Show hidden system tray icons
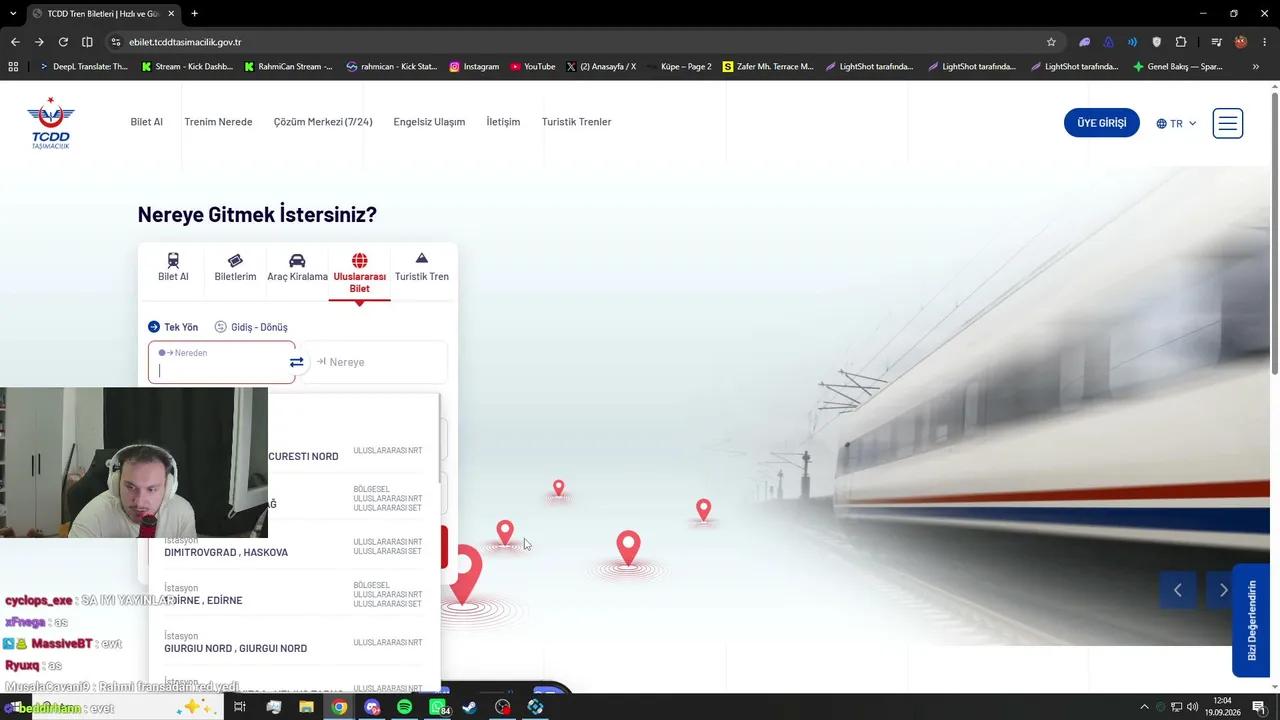Viewport: 1280px width, 720px height. 1144,707
